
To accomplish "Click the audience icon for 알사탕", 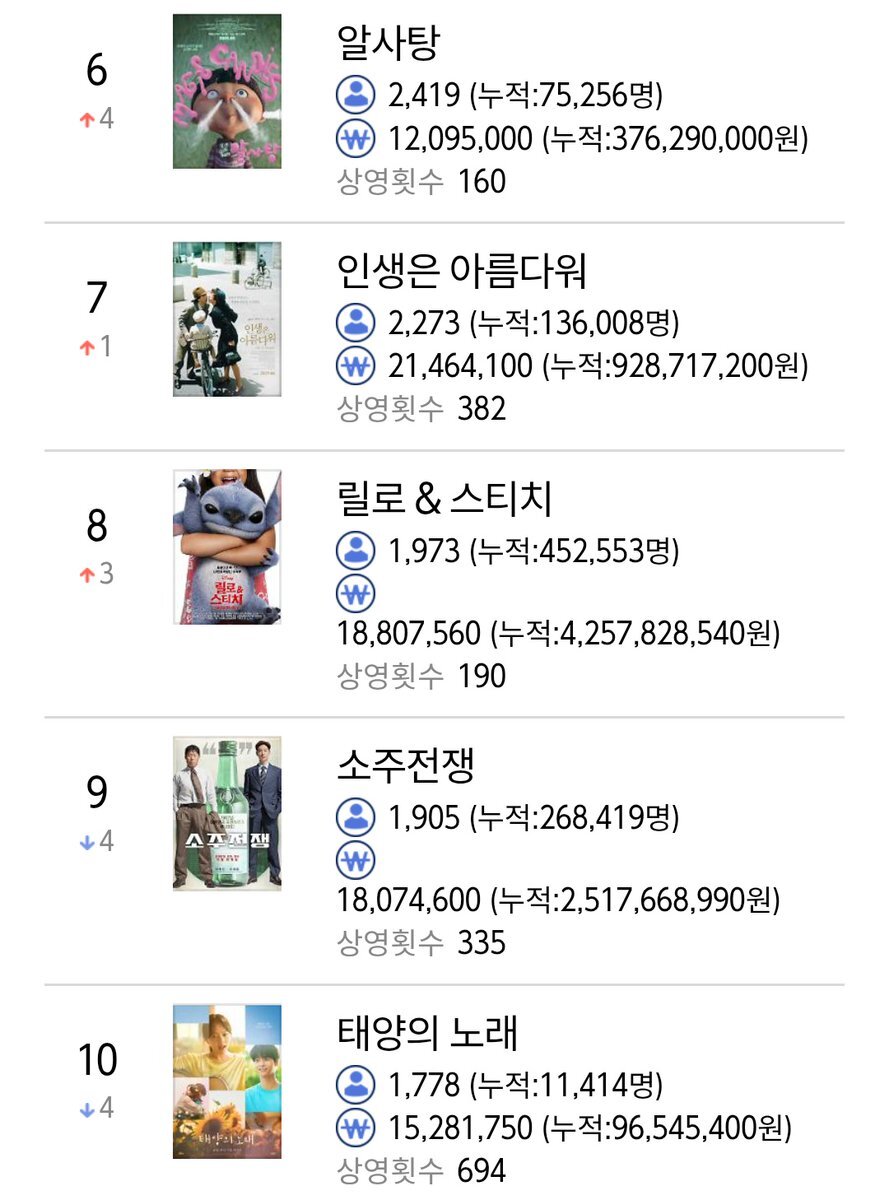I will click(x=355, y=95).
